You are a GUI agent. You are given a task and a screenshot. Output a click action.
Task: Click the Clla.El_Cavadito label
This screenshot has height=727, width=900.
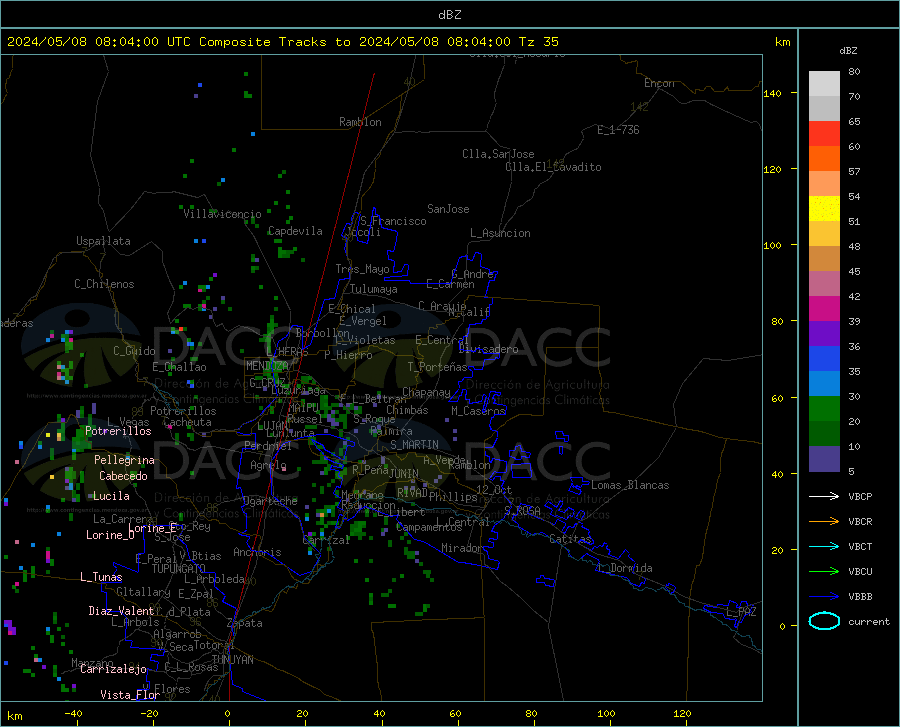(x=553, y=167)
